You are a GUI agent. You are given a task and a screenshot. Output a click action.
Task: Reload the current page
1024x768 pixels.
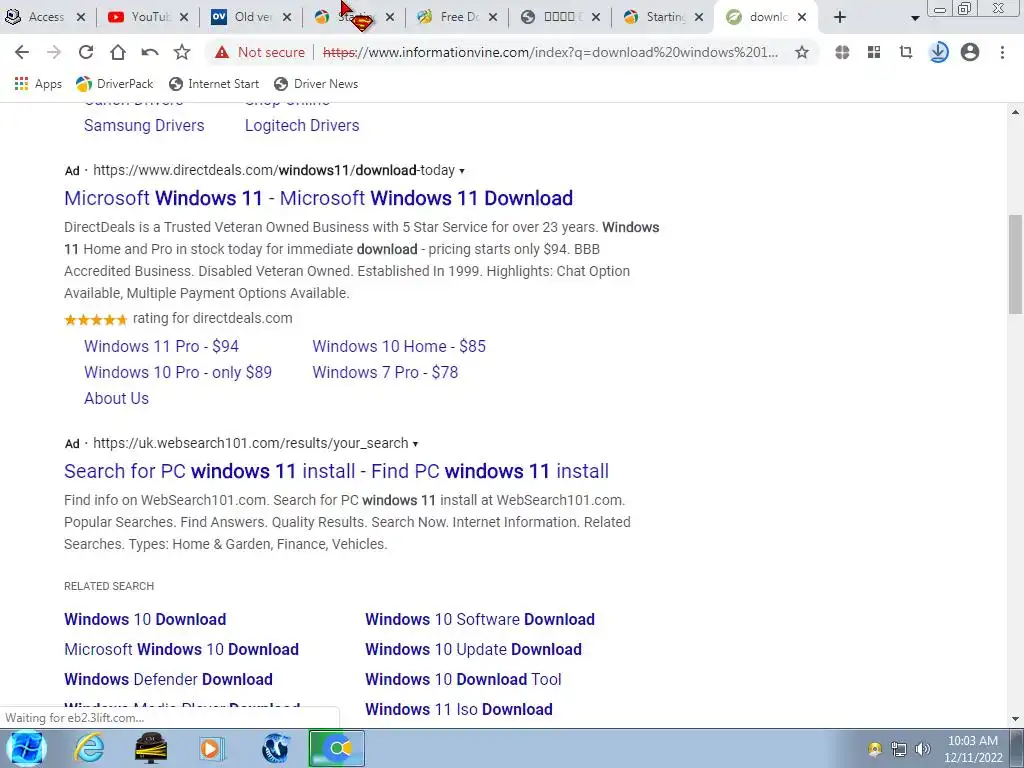click(86, 52)
